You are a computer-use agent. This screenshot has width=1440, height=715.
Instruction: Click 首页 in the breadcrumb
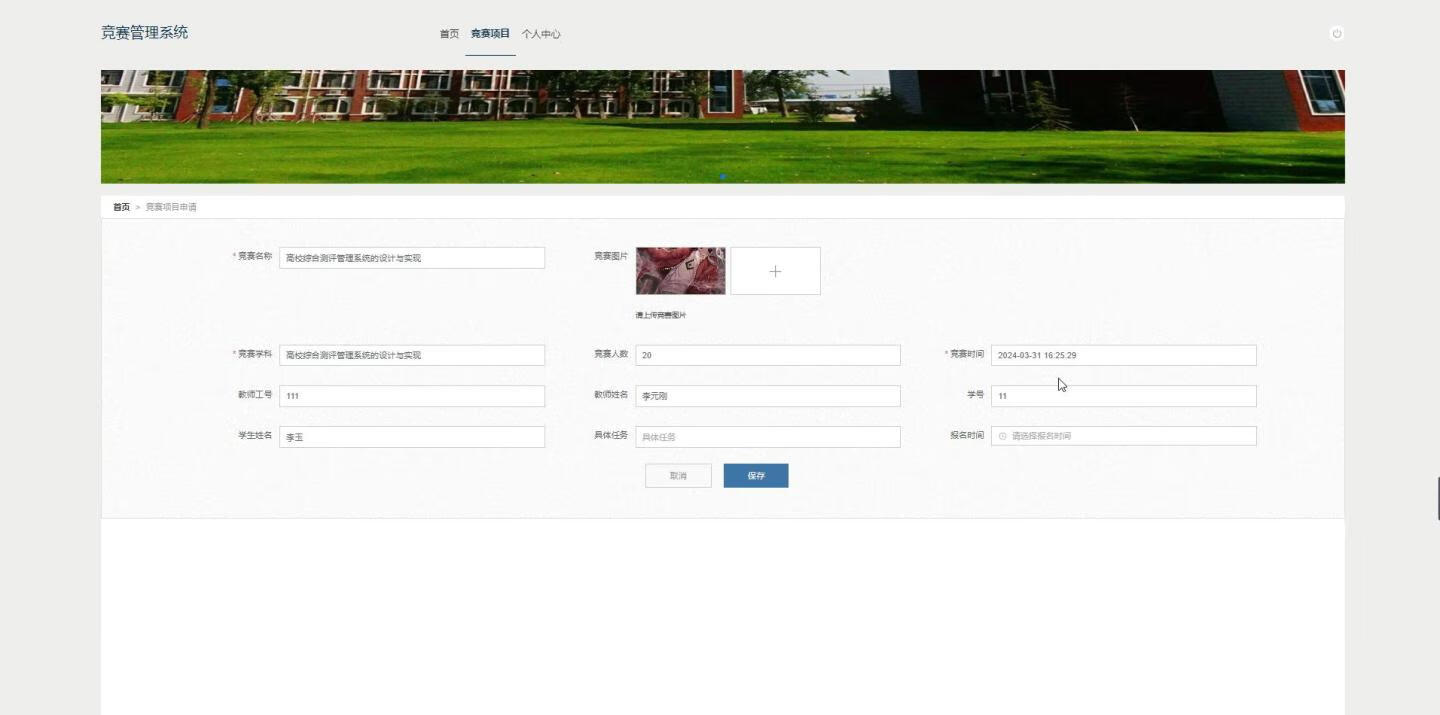coord(121,207)
